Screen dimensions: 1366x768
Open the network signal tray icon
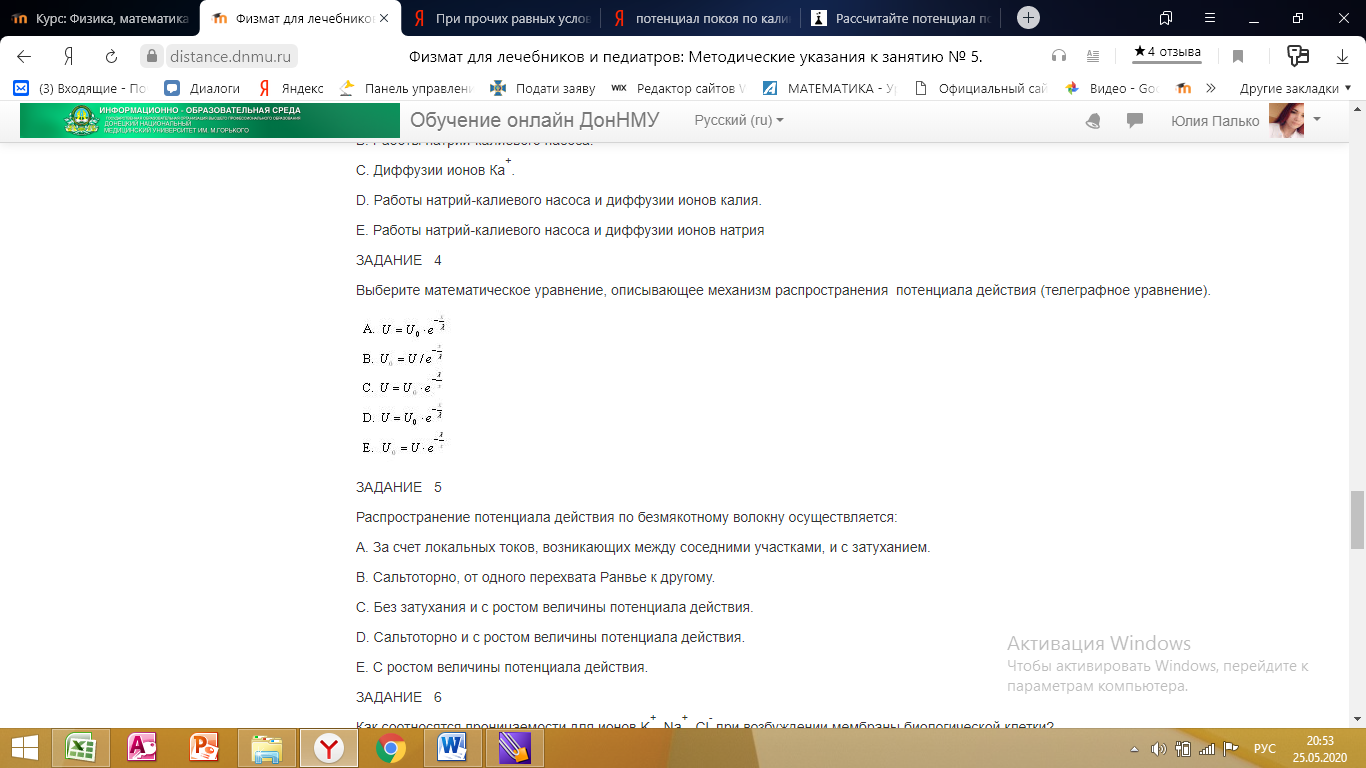1206,749
